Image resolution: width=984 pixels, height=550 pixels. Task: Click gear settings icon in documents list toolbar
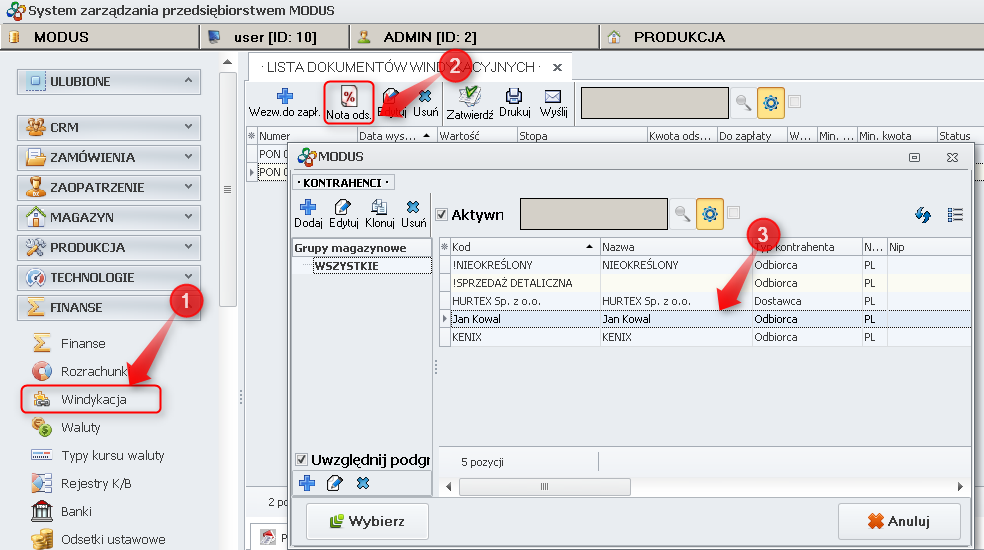(x=771, y=102)
